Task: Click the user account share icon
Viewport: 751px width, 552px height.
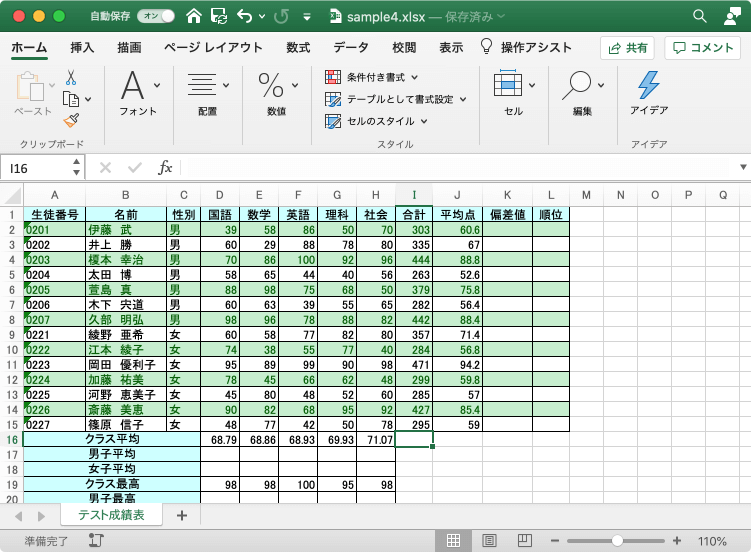Action: pyautogui.click(x=732, y=16)
